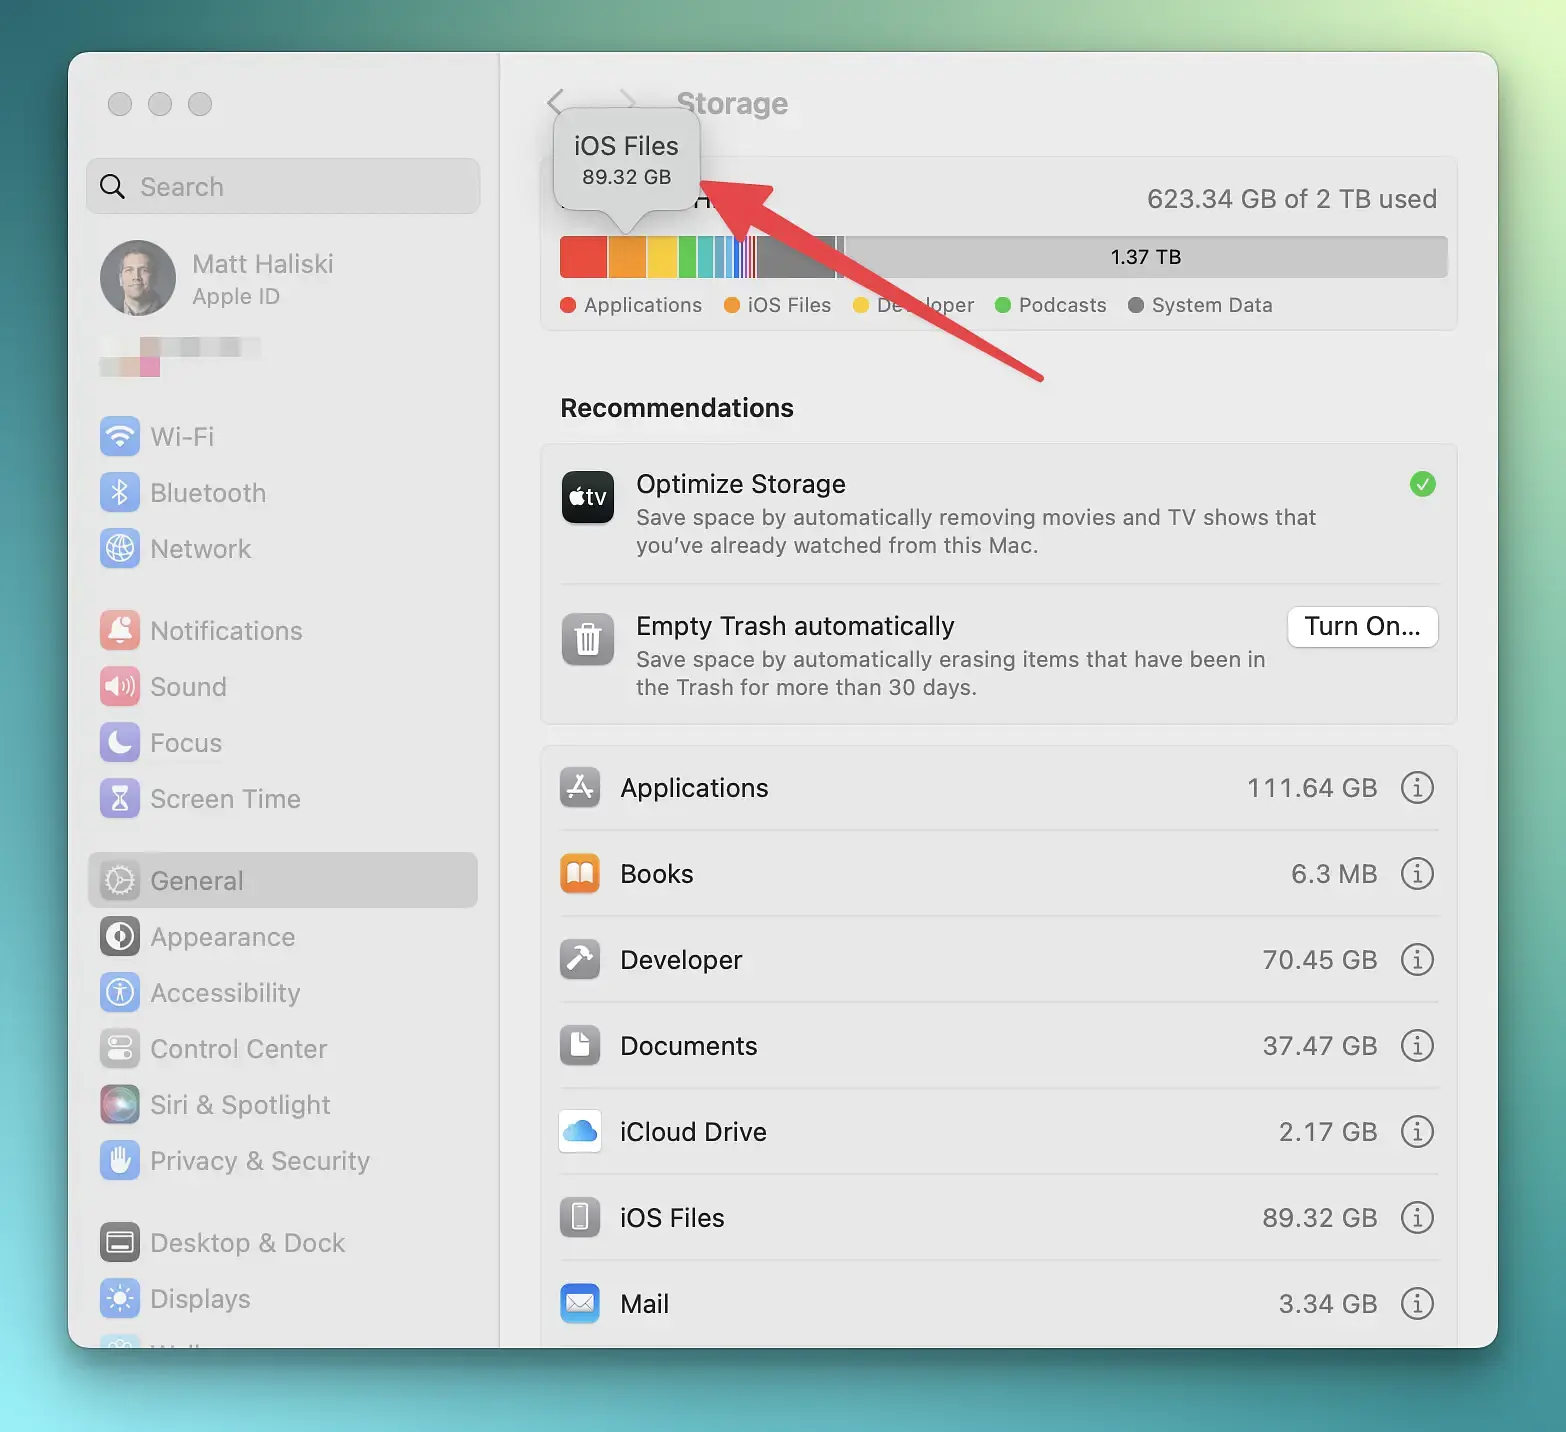
Task: Select Displays in the sidebar
Action: [x=283, y=1298]
